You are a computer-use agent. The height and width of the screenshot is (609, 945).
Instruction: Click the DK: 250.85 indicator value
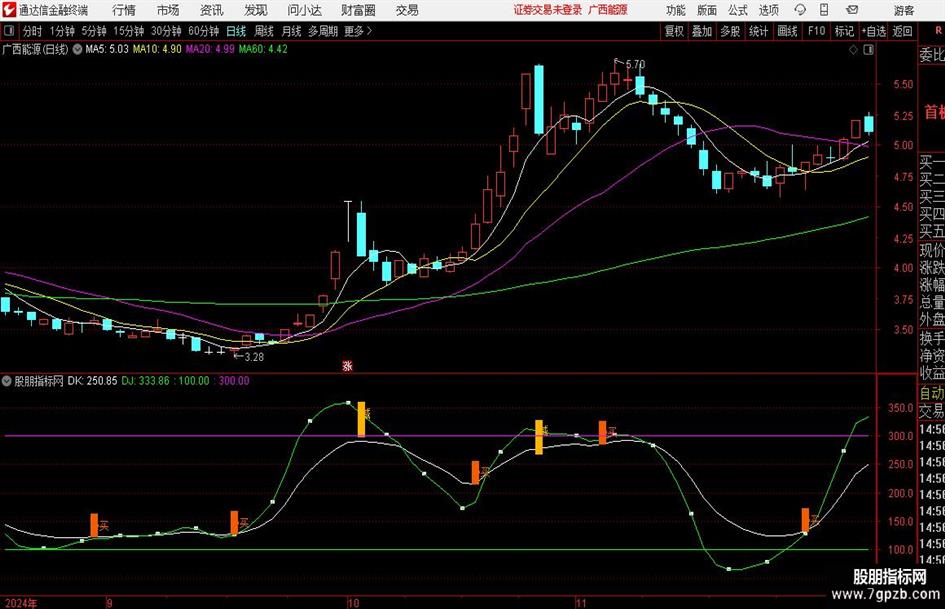[x=92, y=380]
